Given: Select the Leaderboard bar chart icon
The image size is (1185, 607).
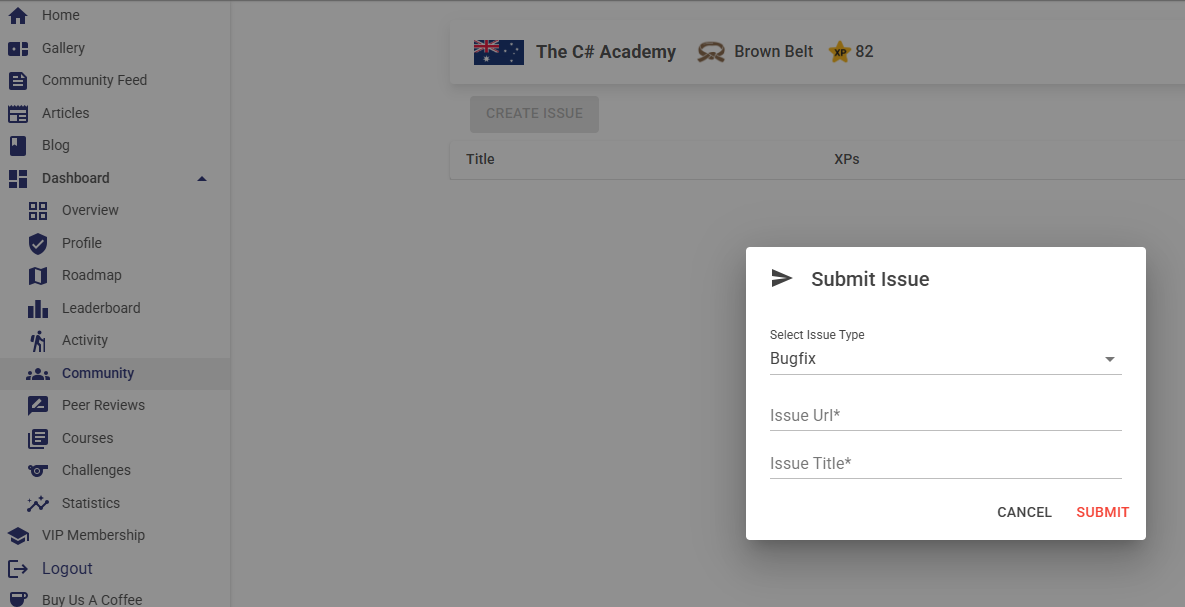Looking at the screenshot, I should 38,308.
